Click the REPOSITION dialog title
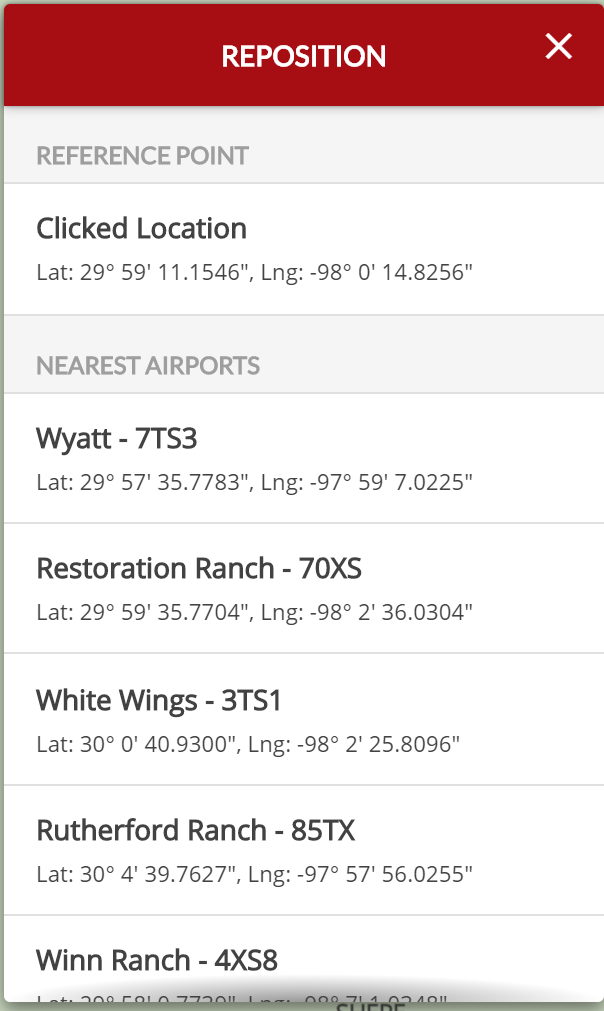The height and width of the screenshot is (1011, 604). coord(303,56)
